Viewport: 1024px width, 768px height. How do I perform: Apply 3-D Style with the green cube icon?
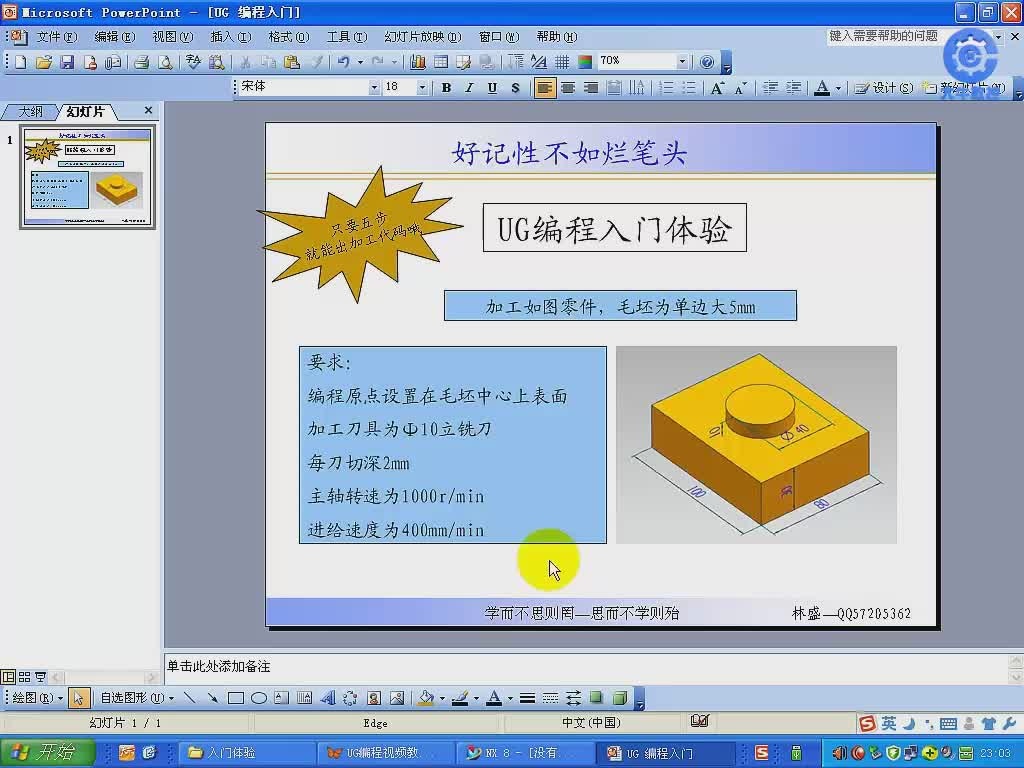[620, 697]
